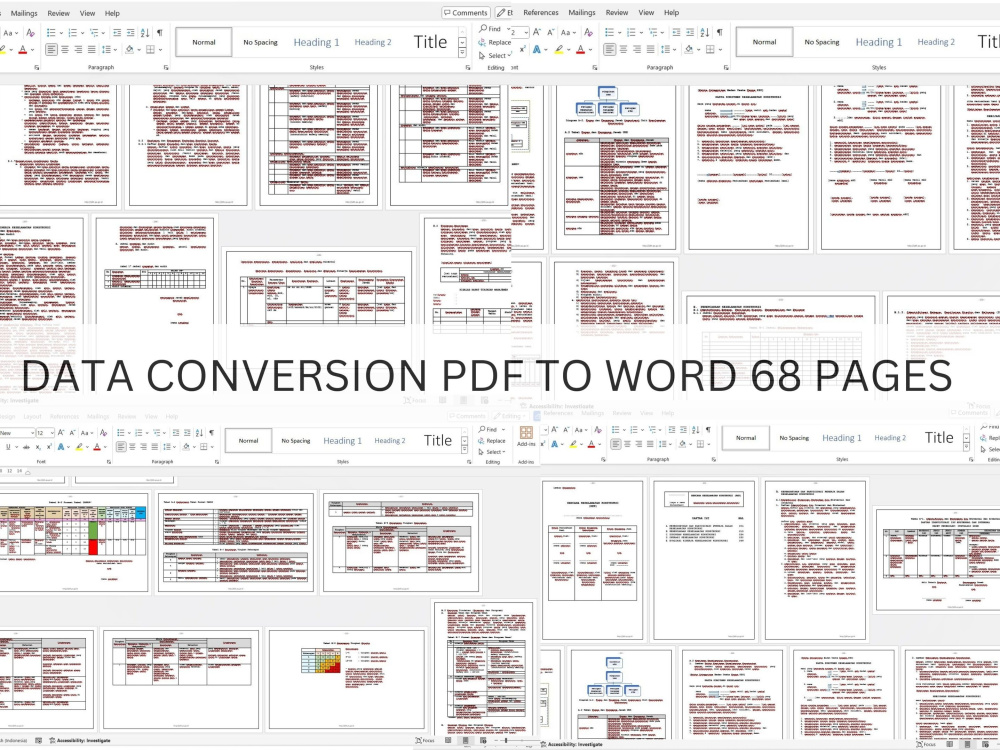Click Increase Font Size in bottom-left window
The image size is (1000, 750).
tap(61, 432)
